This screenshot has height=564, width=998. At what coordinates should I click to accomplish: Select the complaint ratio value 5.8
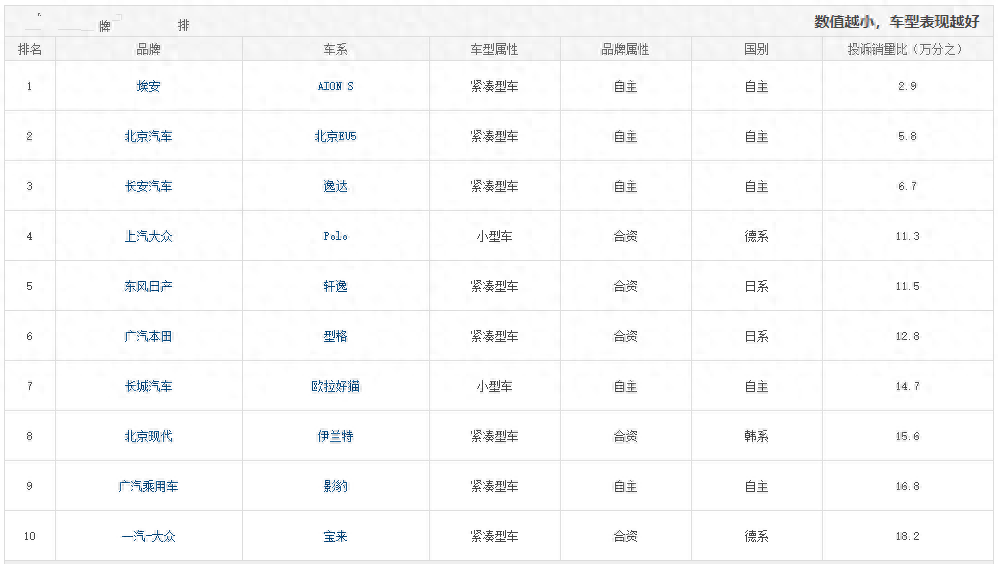click(x=908, y=136)
